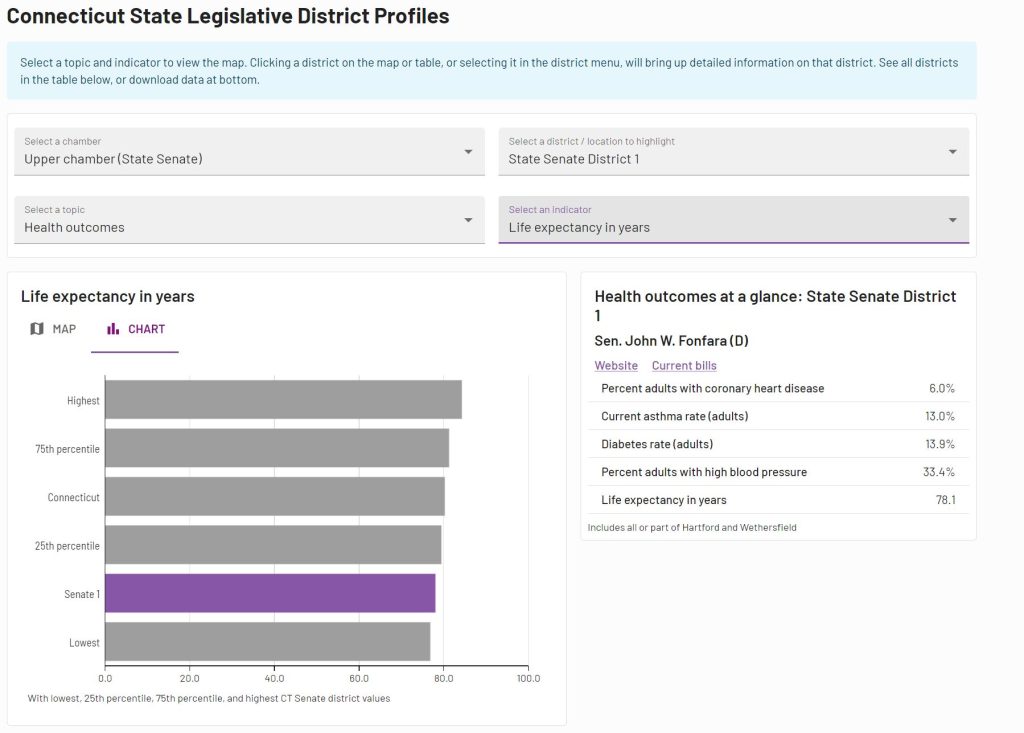Click the purple Senate 1 bar
This screenshot has height=733, width=1024.
[270, 593]
